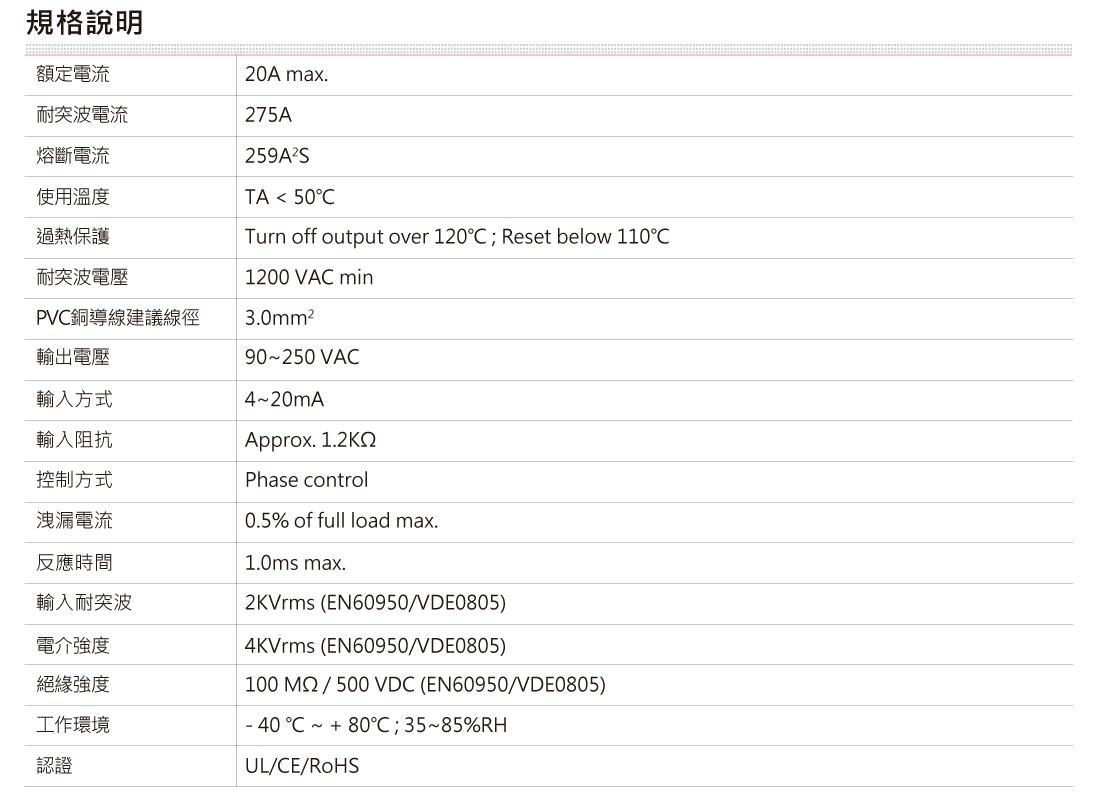Click the 1.0ms max. response time
Screen dimensions: 1098x811
[295, 563]
